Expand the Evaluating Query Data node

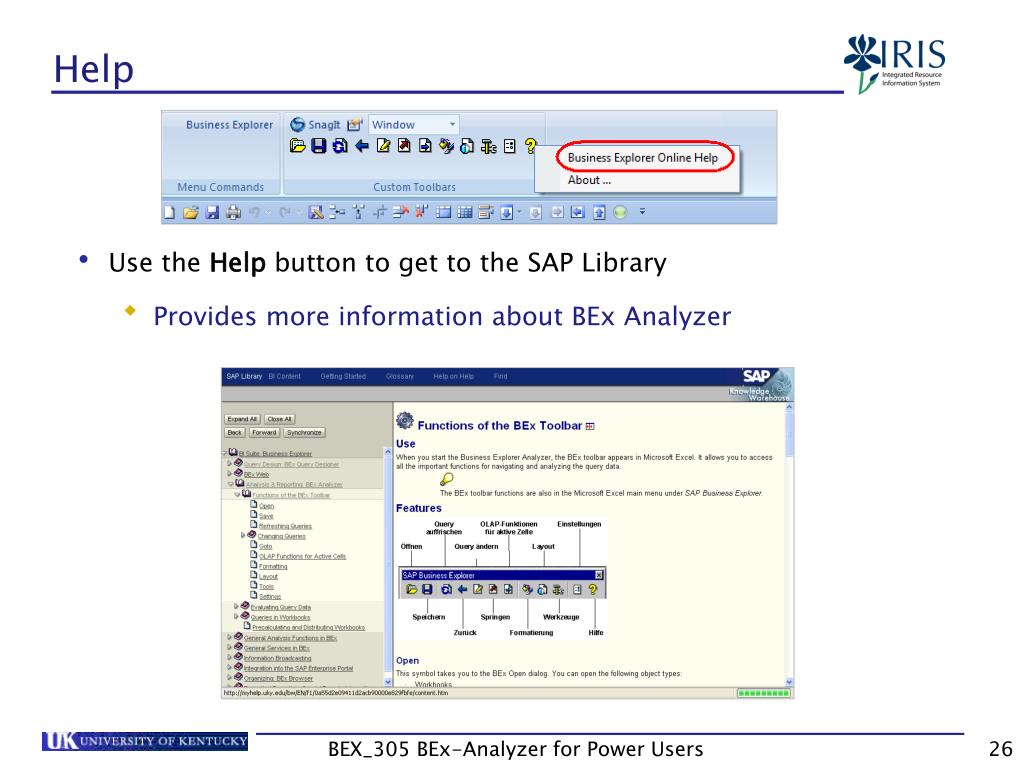tap(236, 606)
